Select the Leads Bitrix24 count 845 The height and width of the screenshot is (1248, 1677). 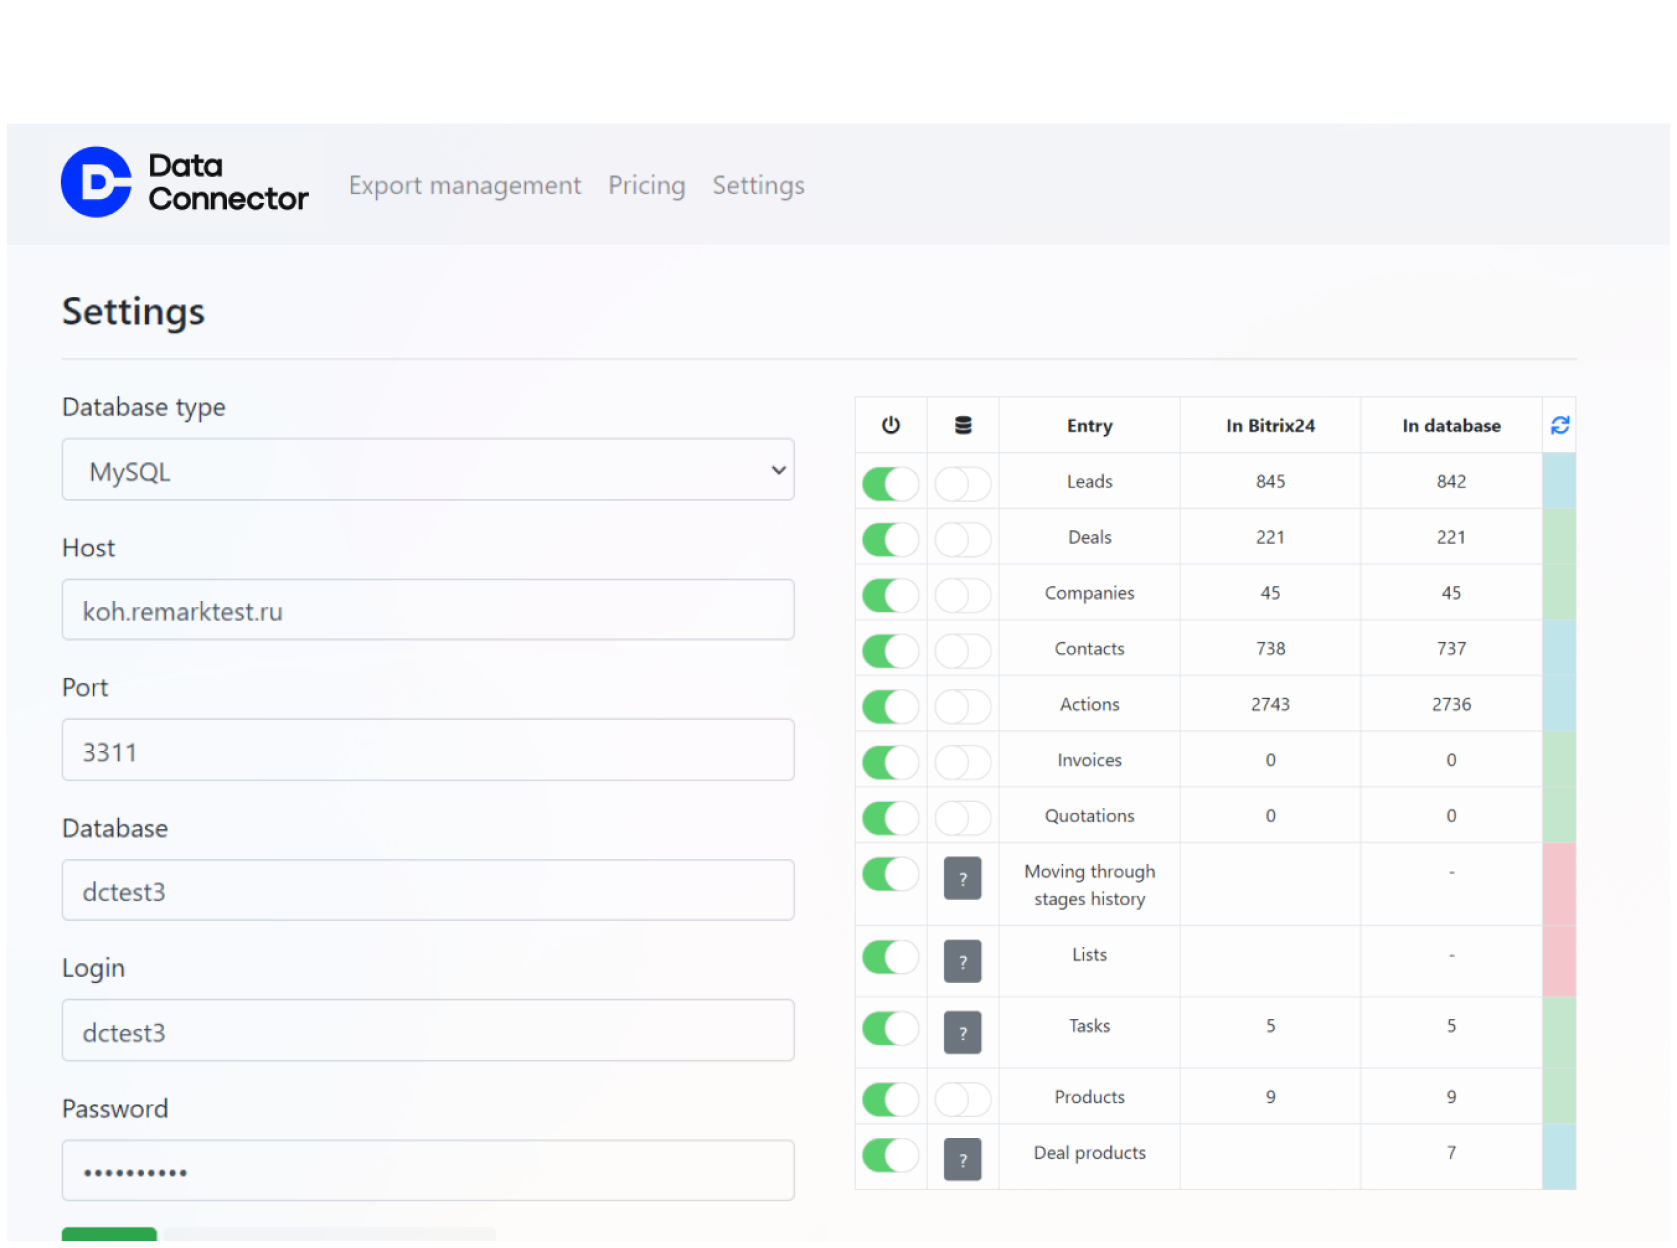pos(1270,482)
